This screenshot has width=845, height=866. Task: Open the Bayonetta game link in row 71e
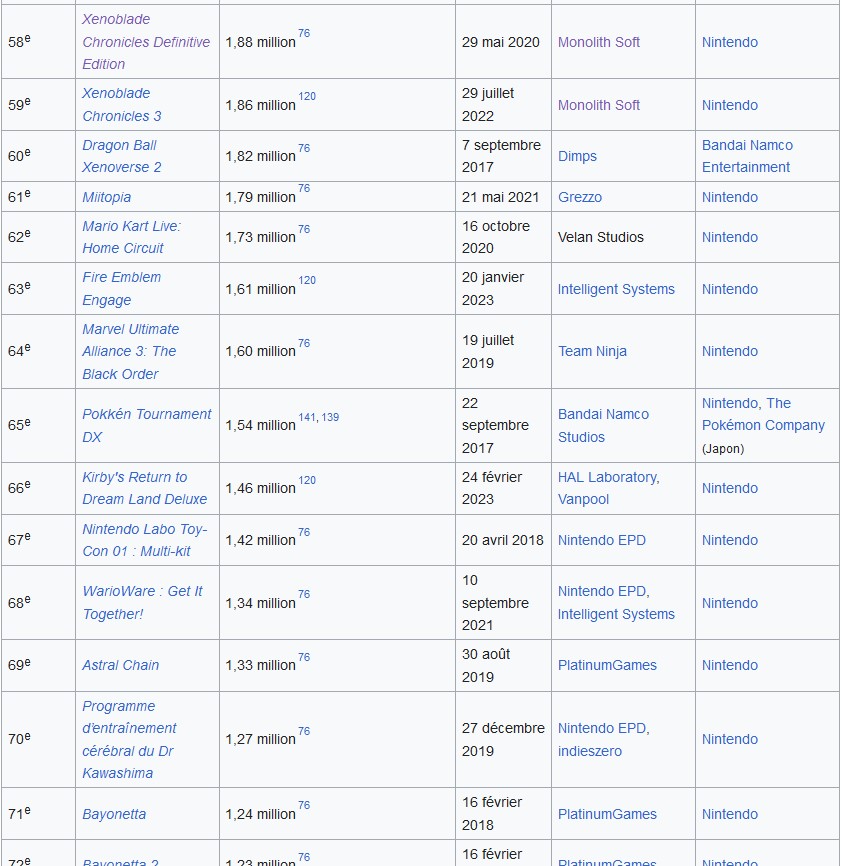click(114, 814)
